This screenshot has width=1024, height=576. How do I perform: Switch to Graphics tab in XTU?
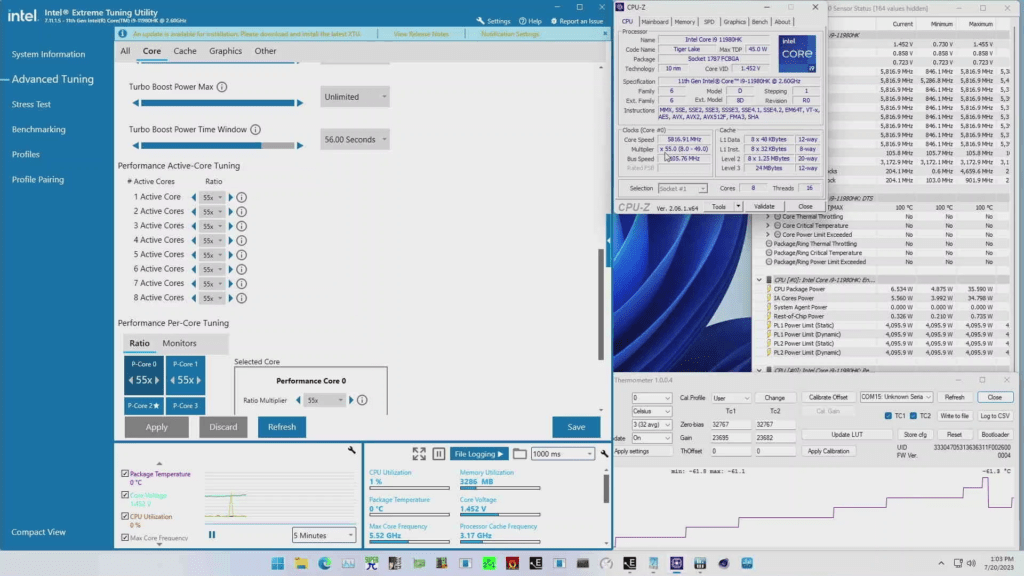(225, 51)
